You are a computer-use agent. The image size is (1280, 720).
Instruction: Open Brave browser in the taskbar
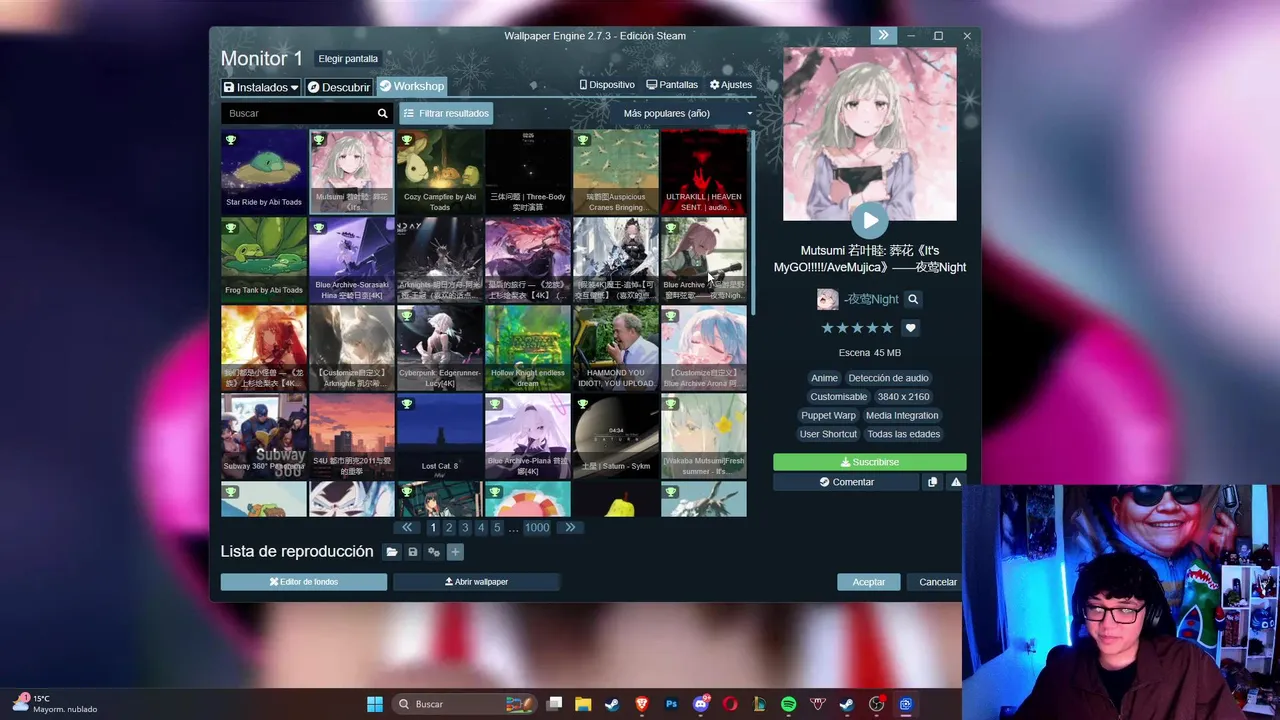coord(642,704)
